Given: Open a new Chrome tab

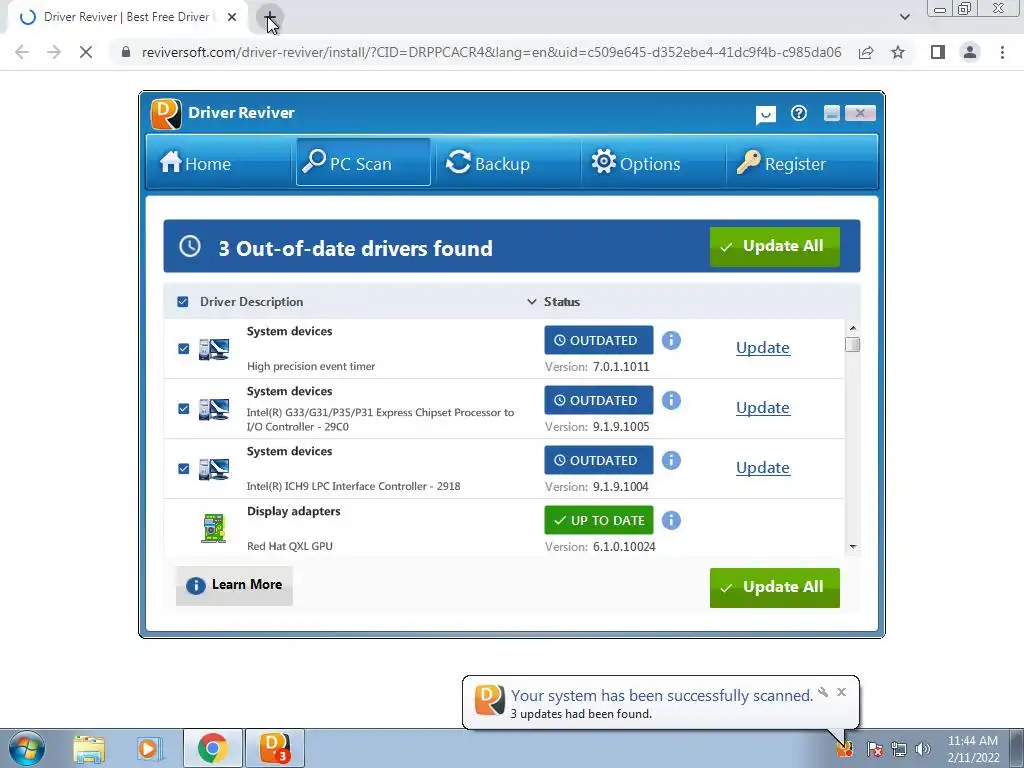Looking at the screenshot, I should 269,18.
